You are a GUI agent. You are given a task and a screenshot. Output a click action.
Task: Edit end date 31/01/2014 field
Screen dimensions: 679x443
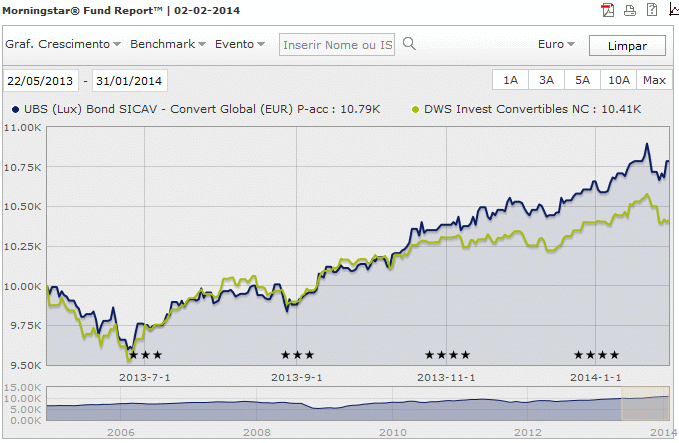129,81
